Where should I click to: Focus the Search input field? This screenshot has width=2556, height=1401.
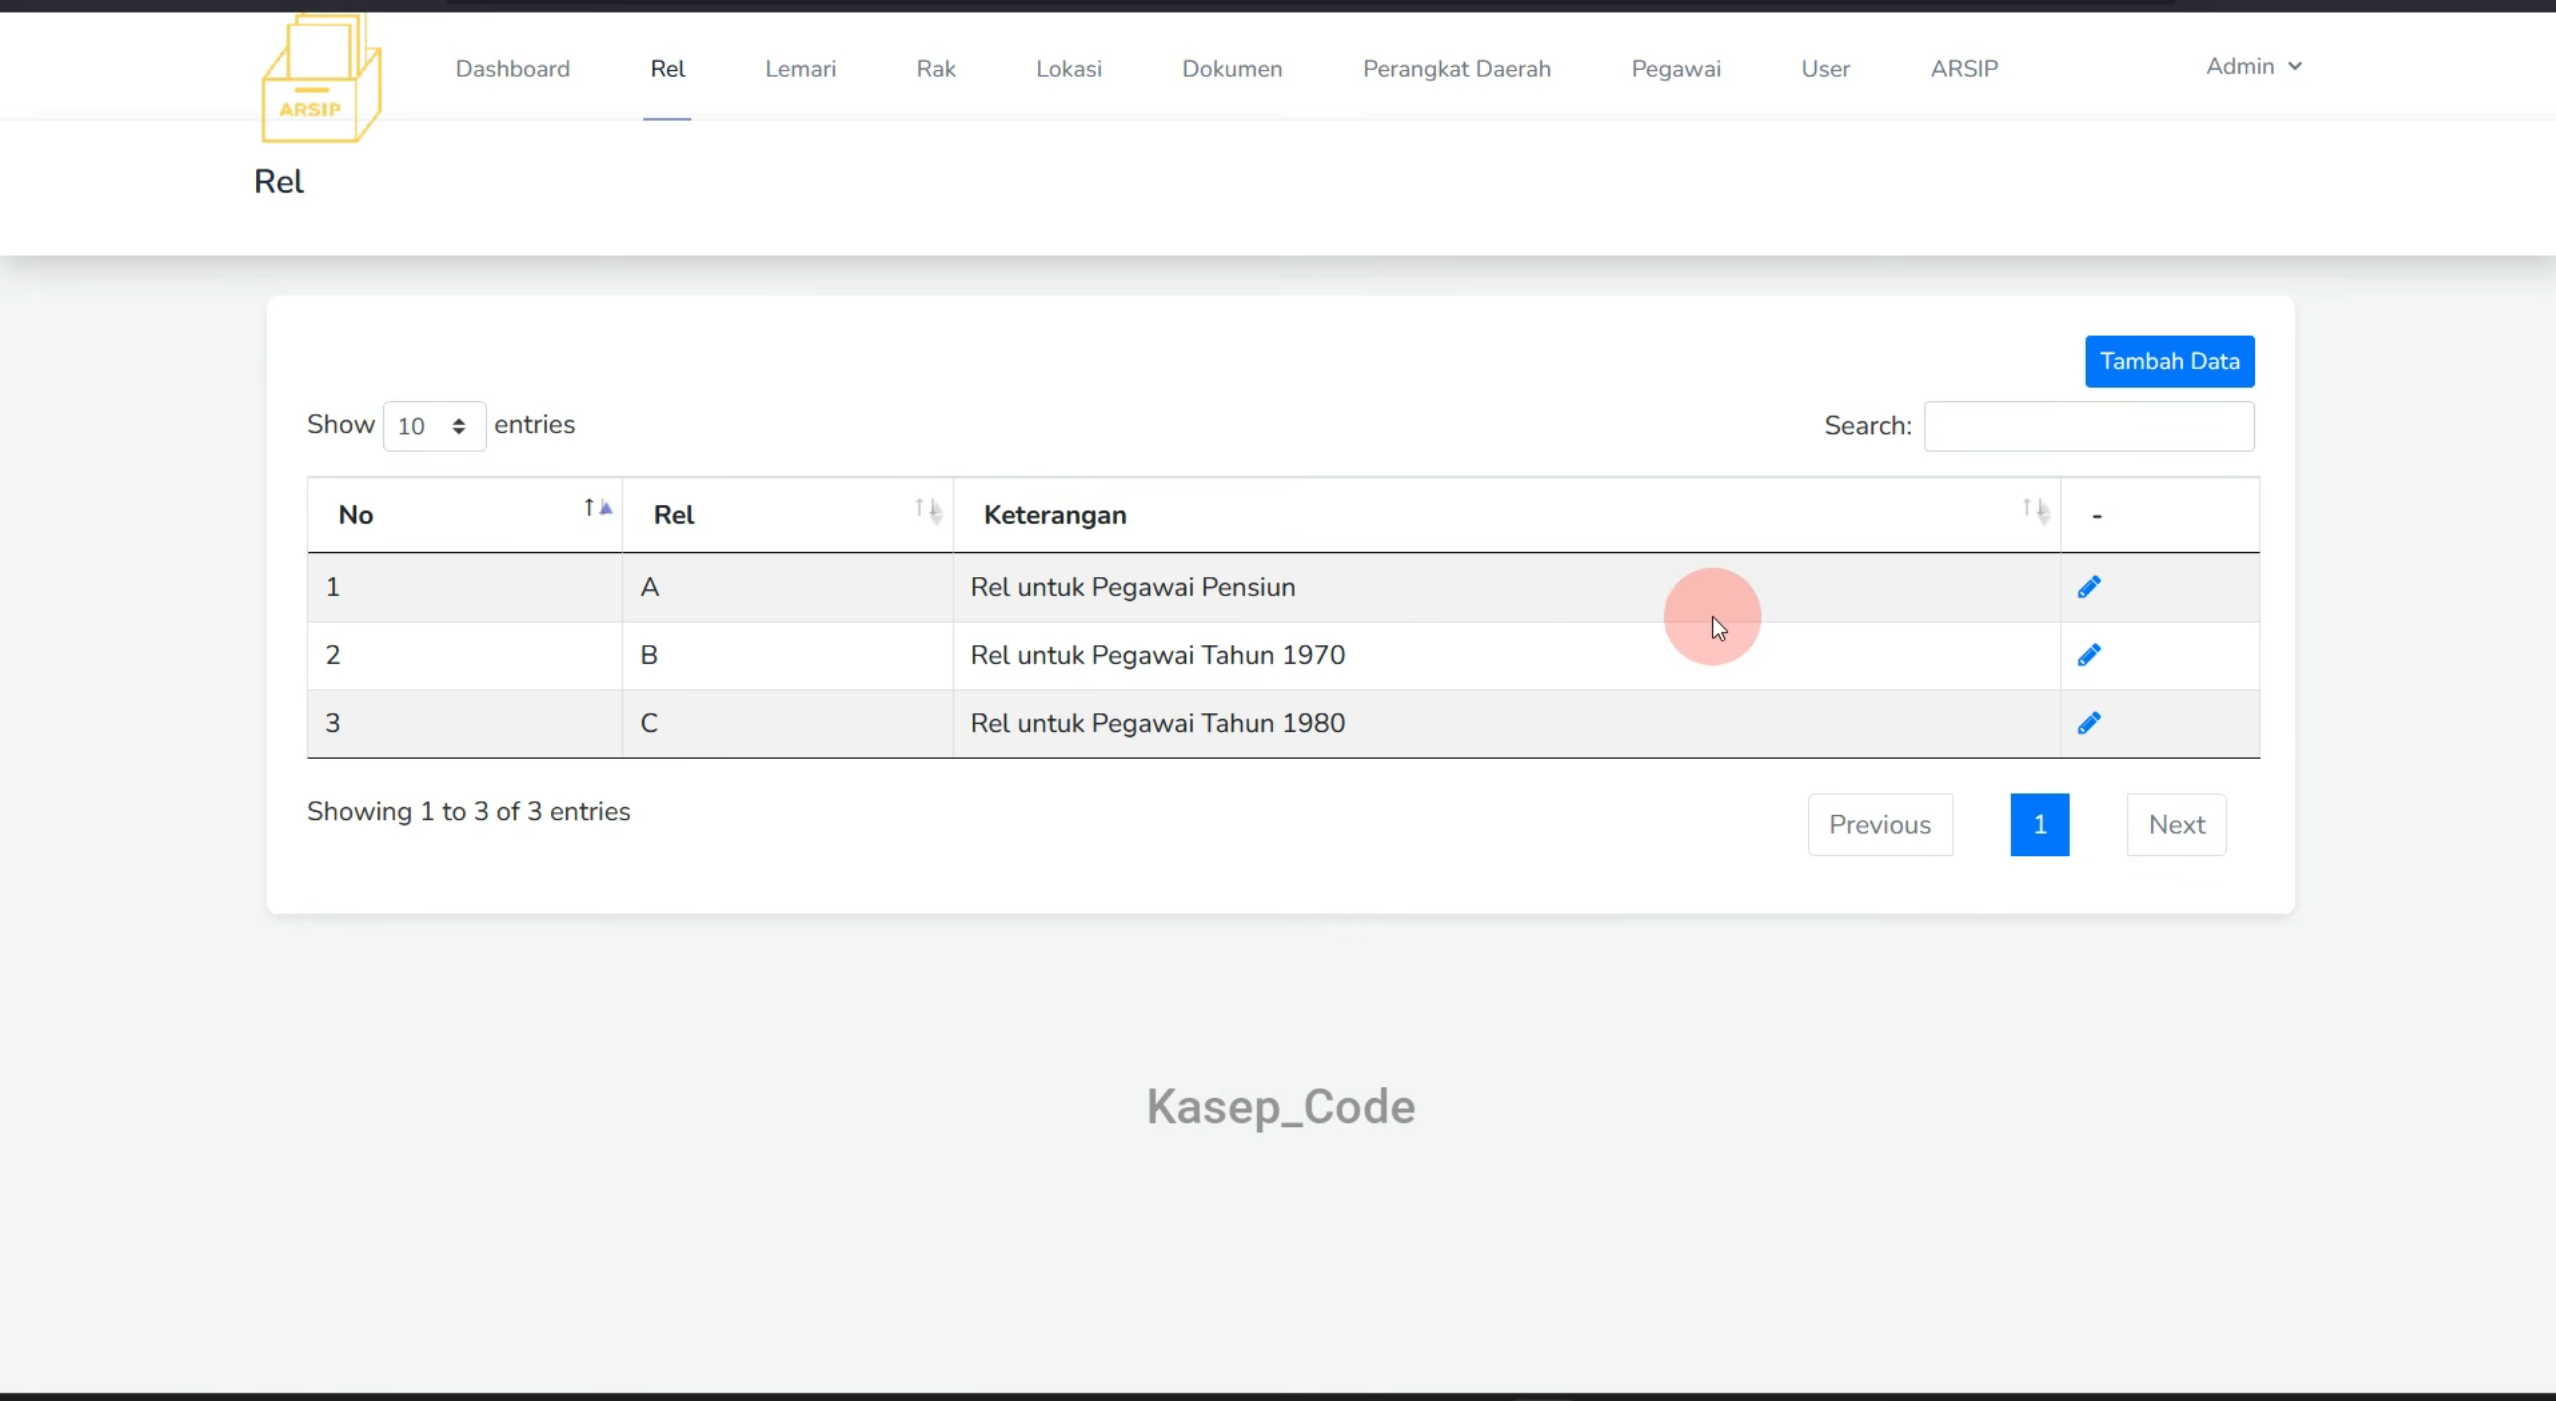[x=2089, y=426]
